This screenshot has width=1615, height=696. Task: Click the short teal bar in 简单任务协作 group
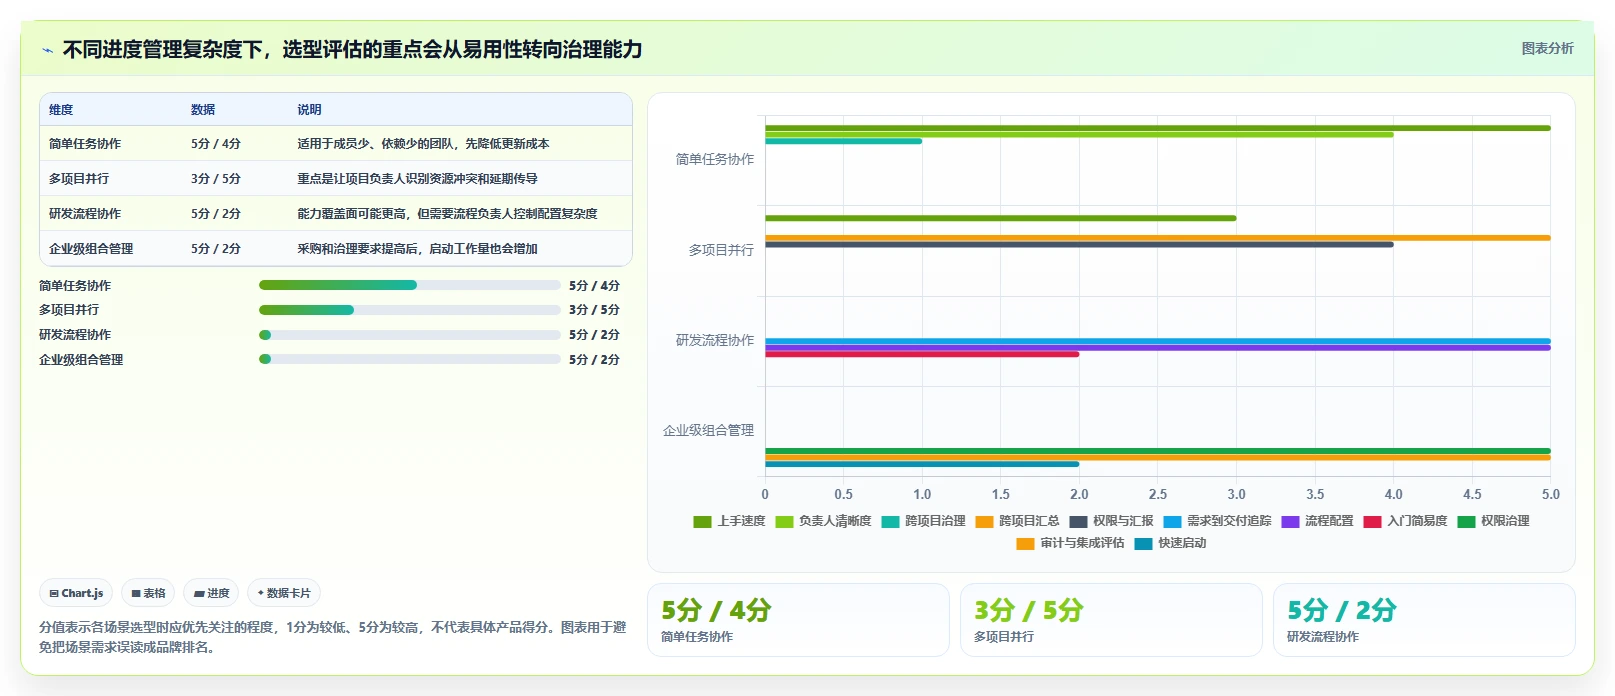[x=844, y=141]
